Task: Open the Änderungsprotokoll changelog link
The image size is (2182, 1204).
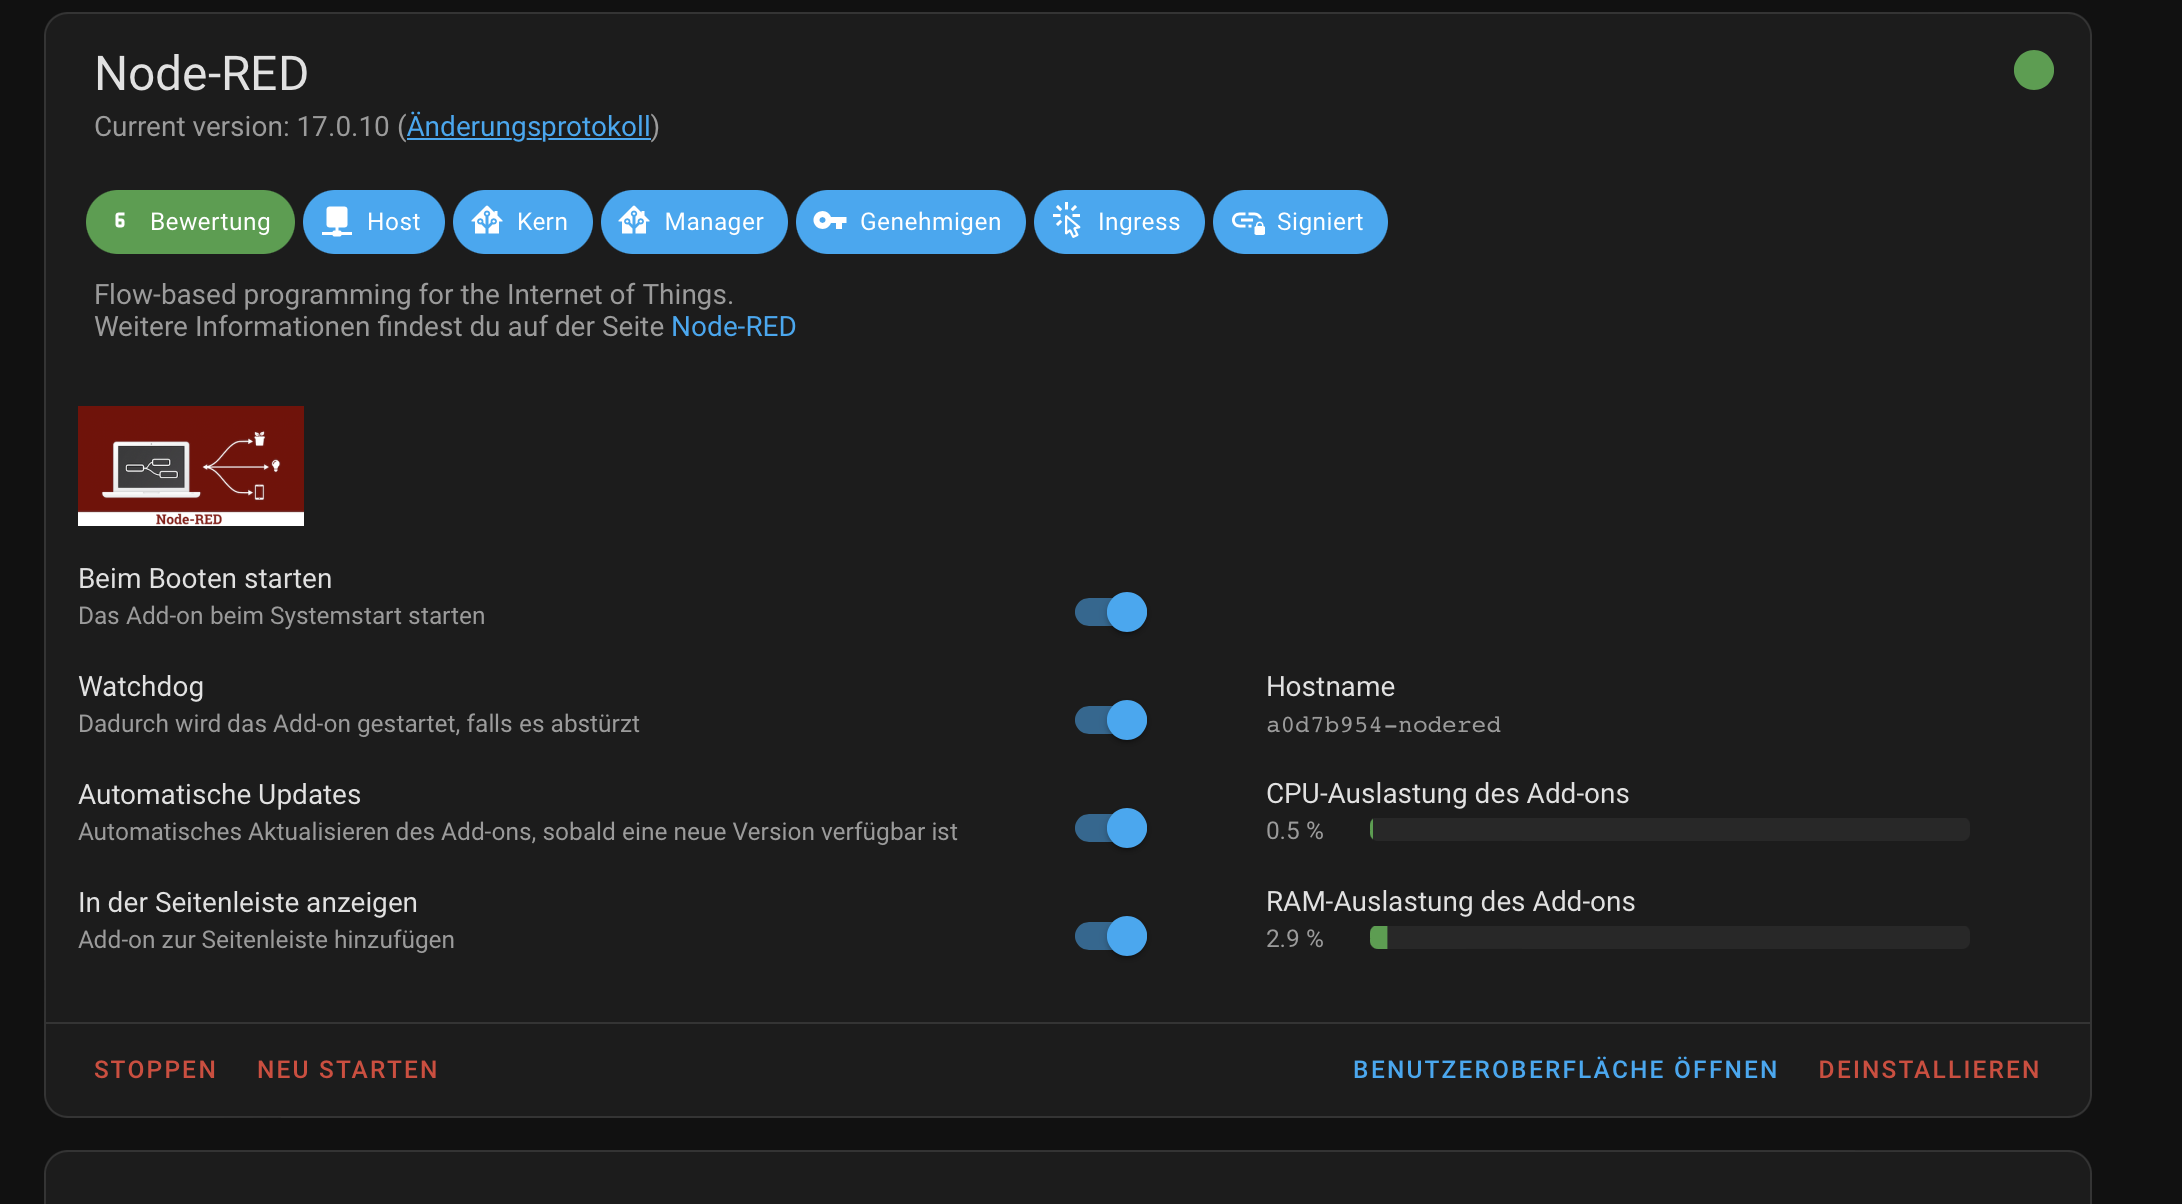Action: tap(528, 127)
